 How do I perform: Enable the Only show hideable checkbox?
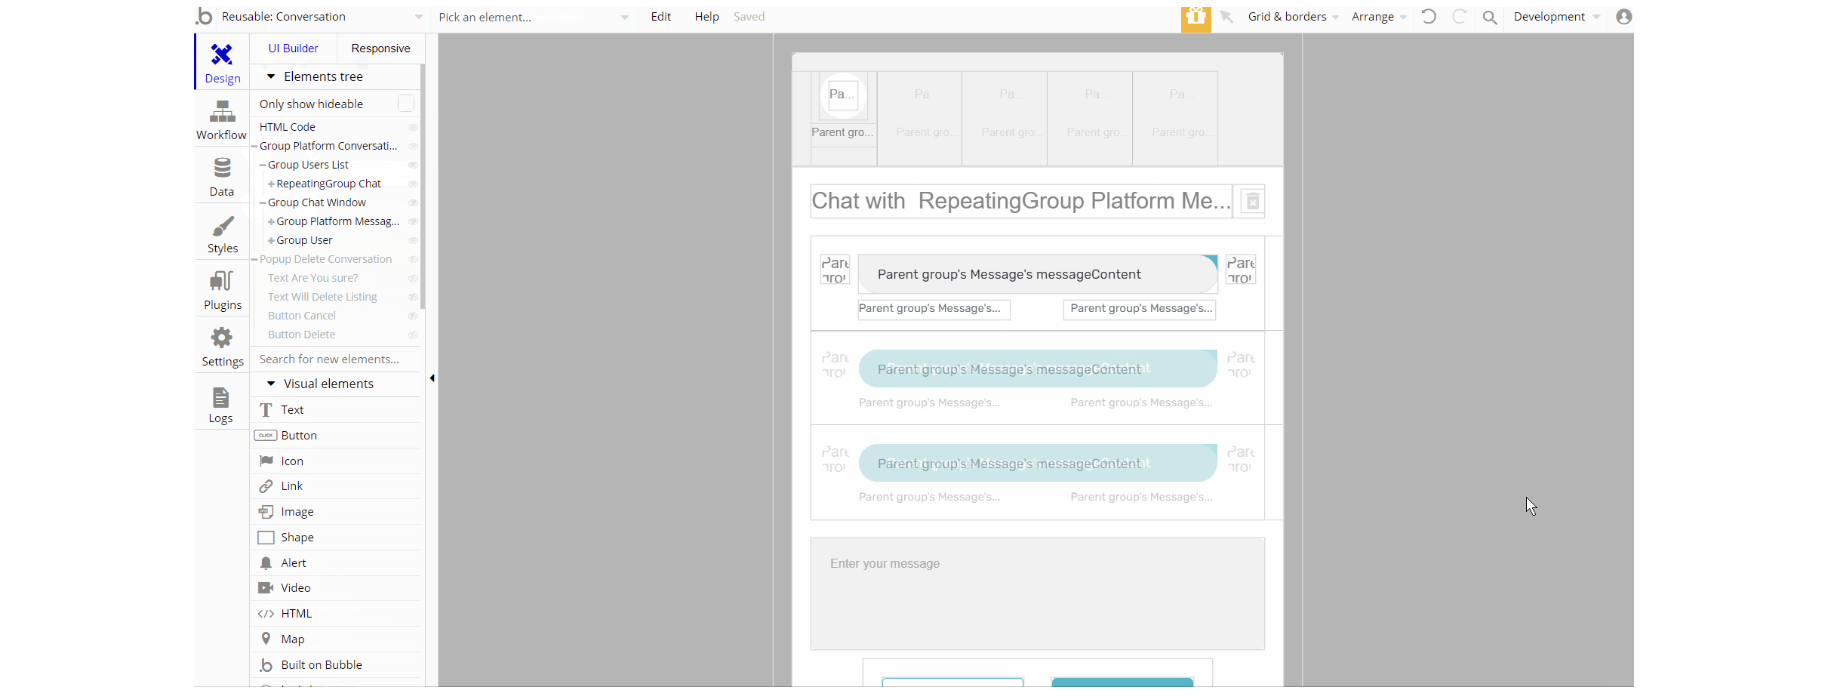click(406, 104)
